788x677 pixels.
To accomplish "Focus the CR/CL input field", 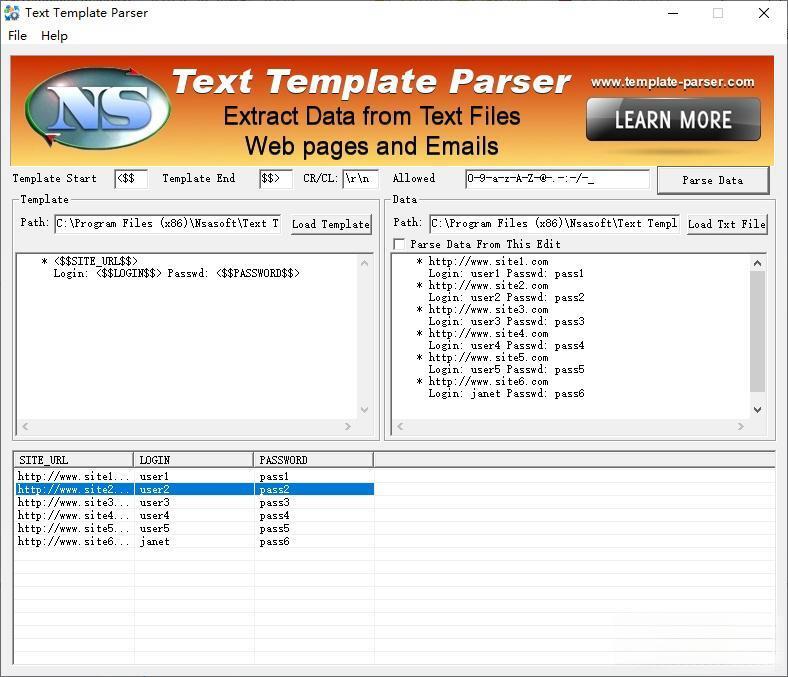I will (x=360, y=178).
